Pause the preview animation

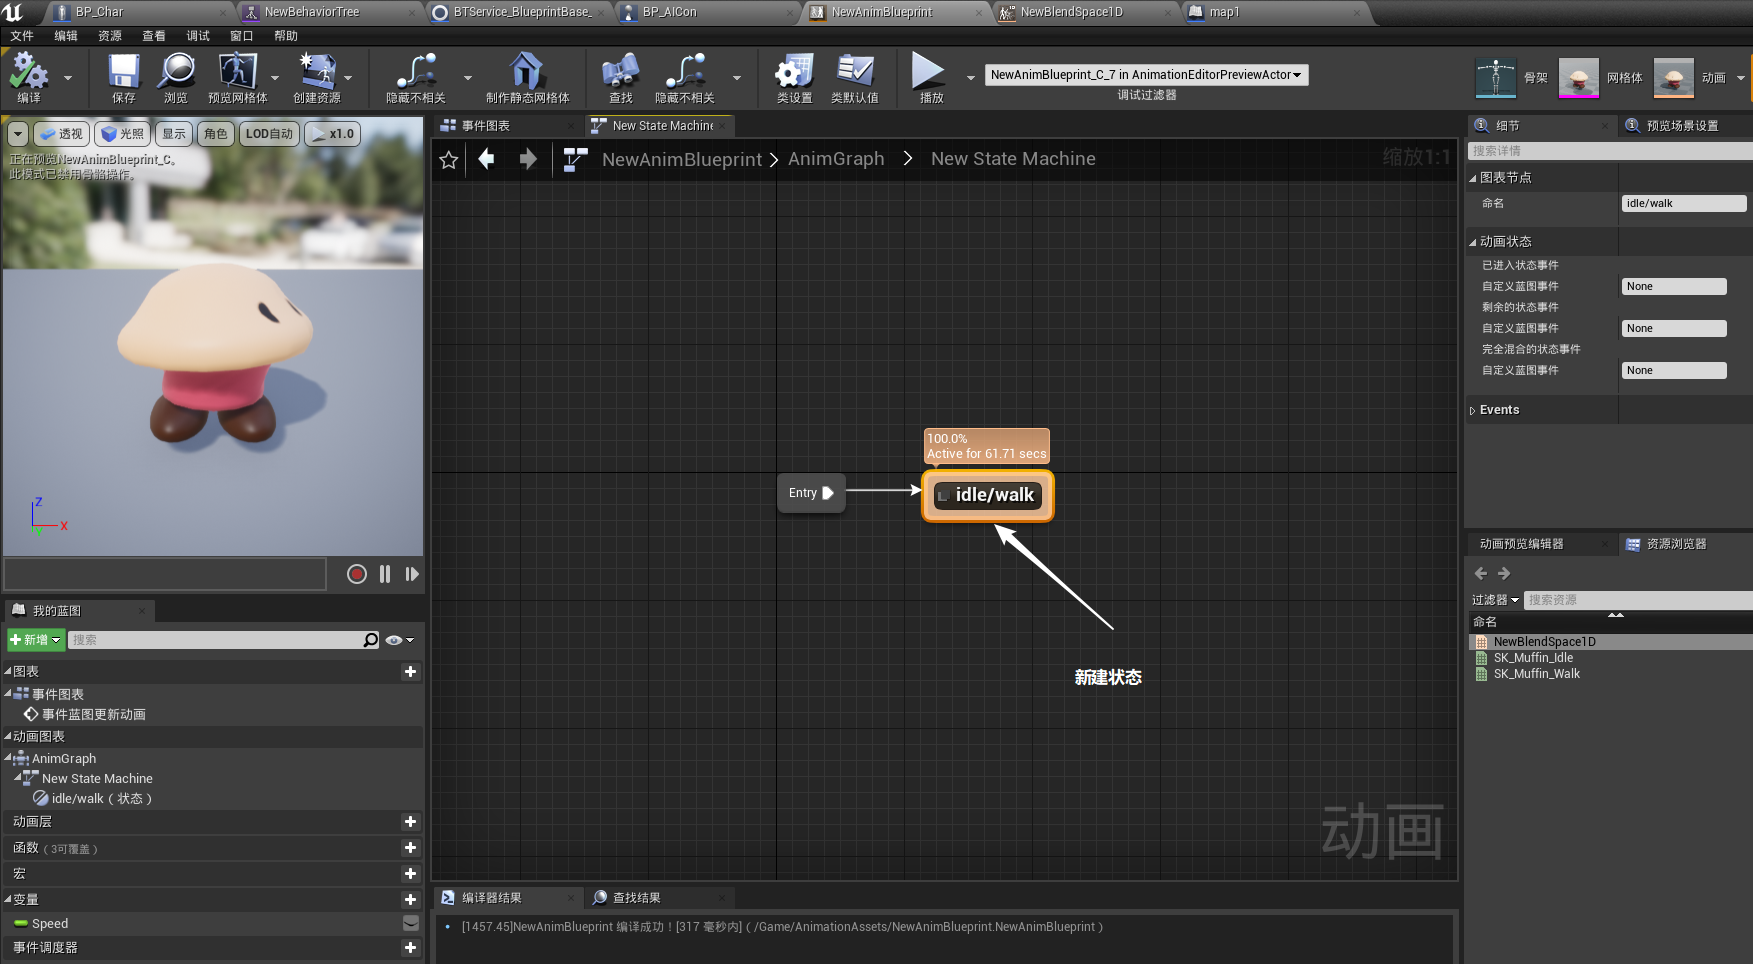pos(385,574)
